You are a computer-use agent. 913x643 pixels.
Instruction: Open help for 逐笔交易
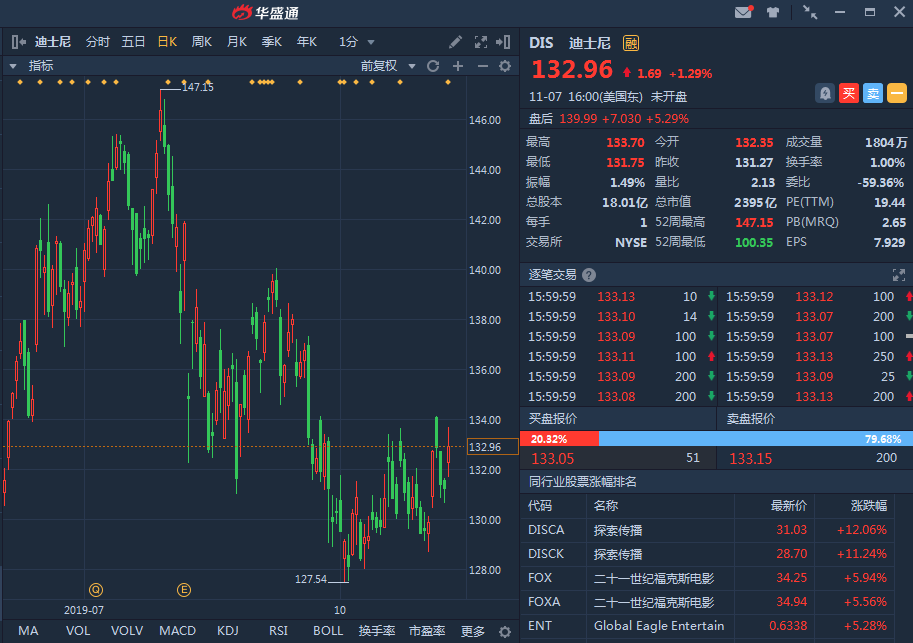coord(589,275)
